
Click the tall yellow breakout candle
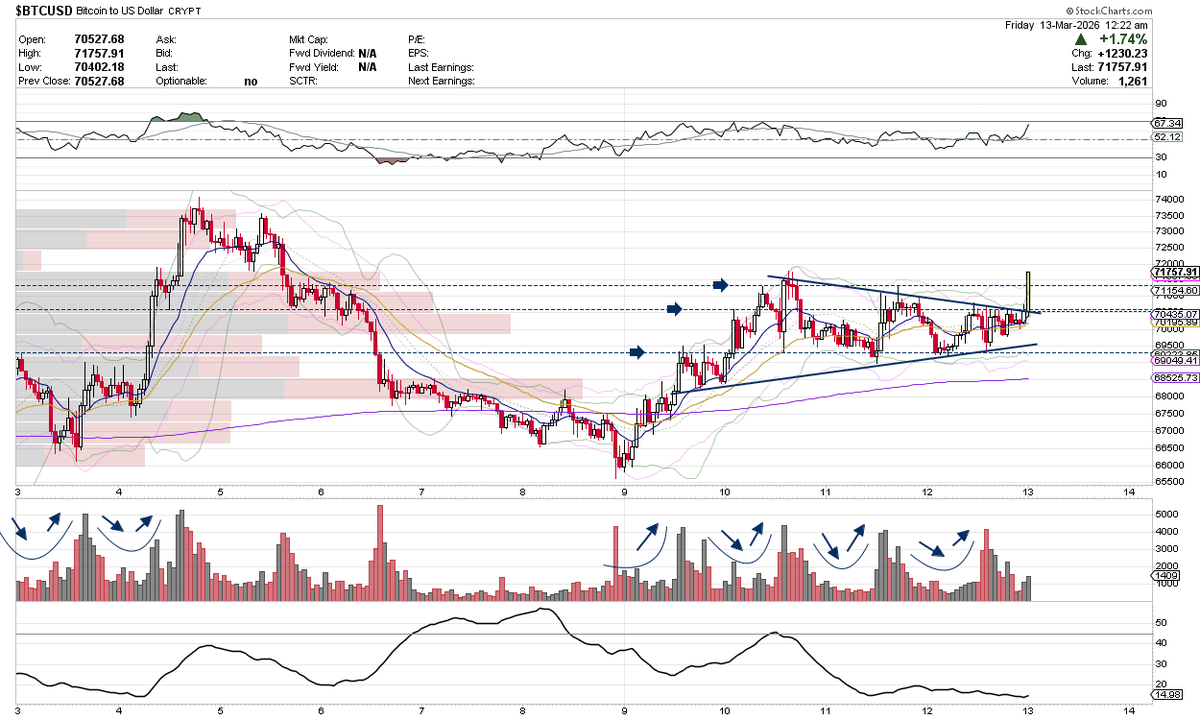[1028, 292]
